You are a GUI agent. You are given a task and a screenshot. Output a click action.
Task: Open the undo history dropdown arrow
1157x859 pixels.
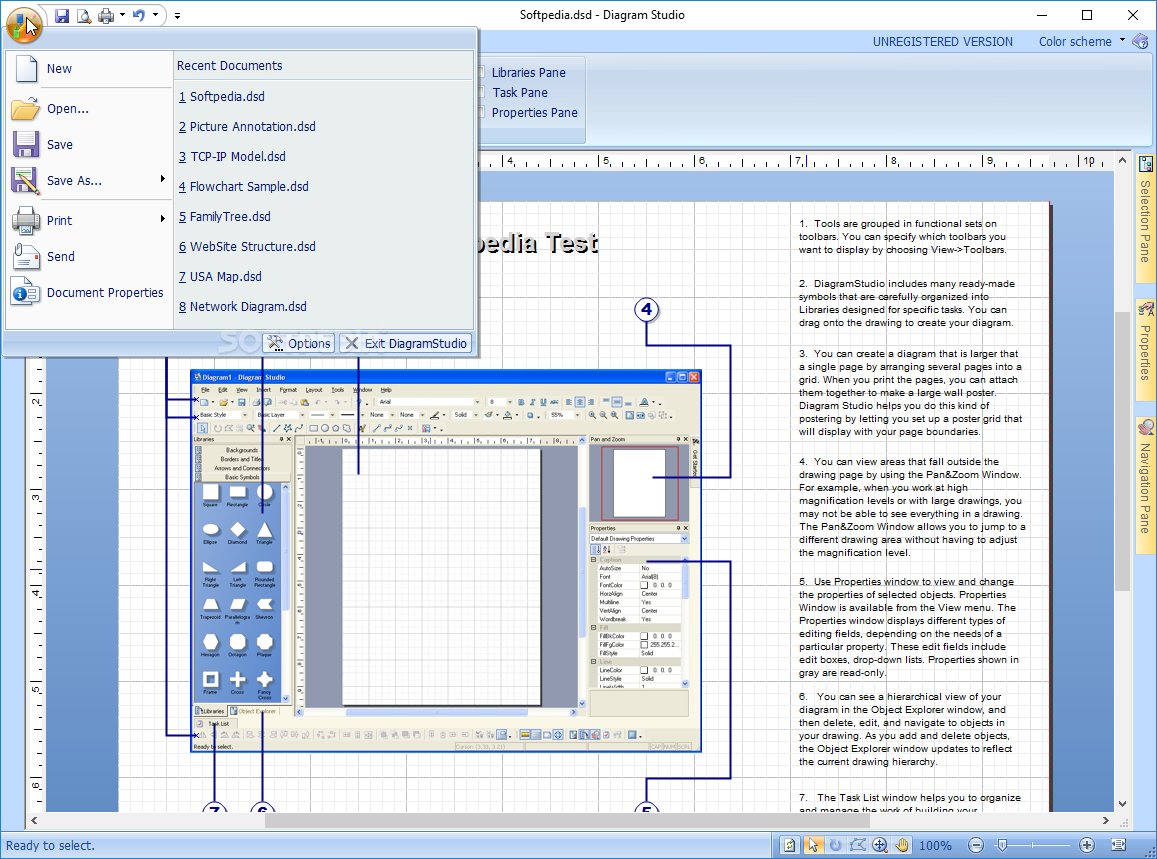[155, 15]
